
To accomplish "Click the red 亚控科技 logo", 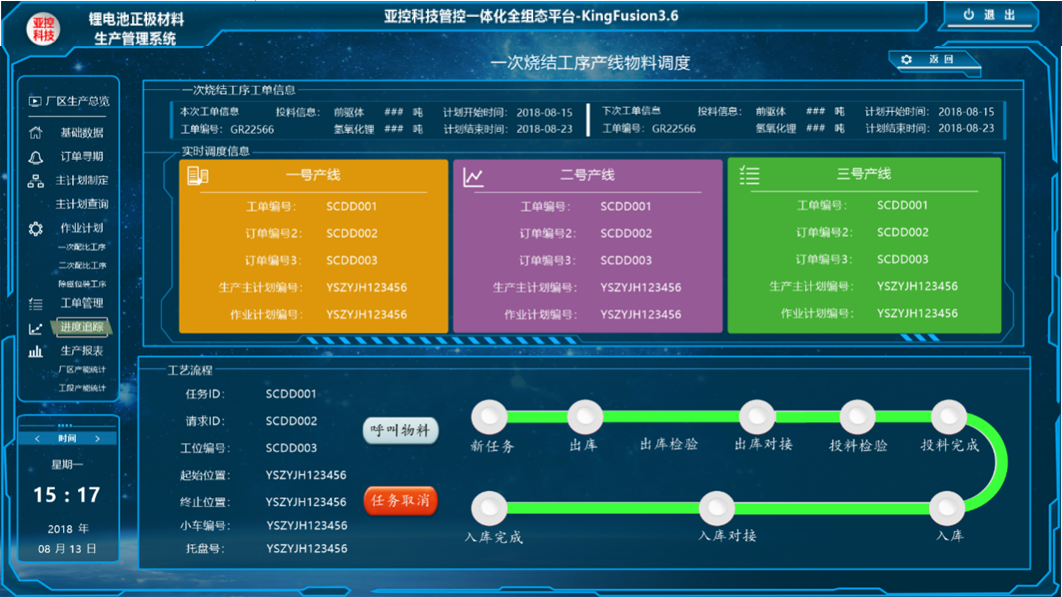I will pyautogui.click(x=43, y=29).
